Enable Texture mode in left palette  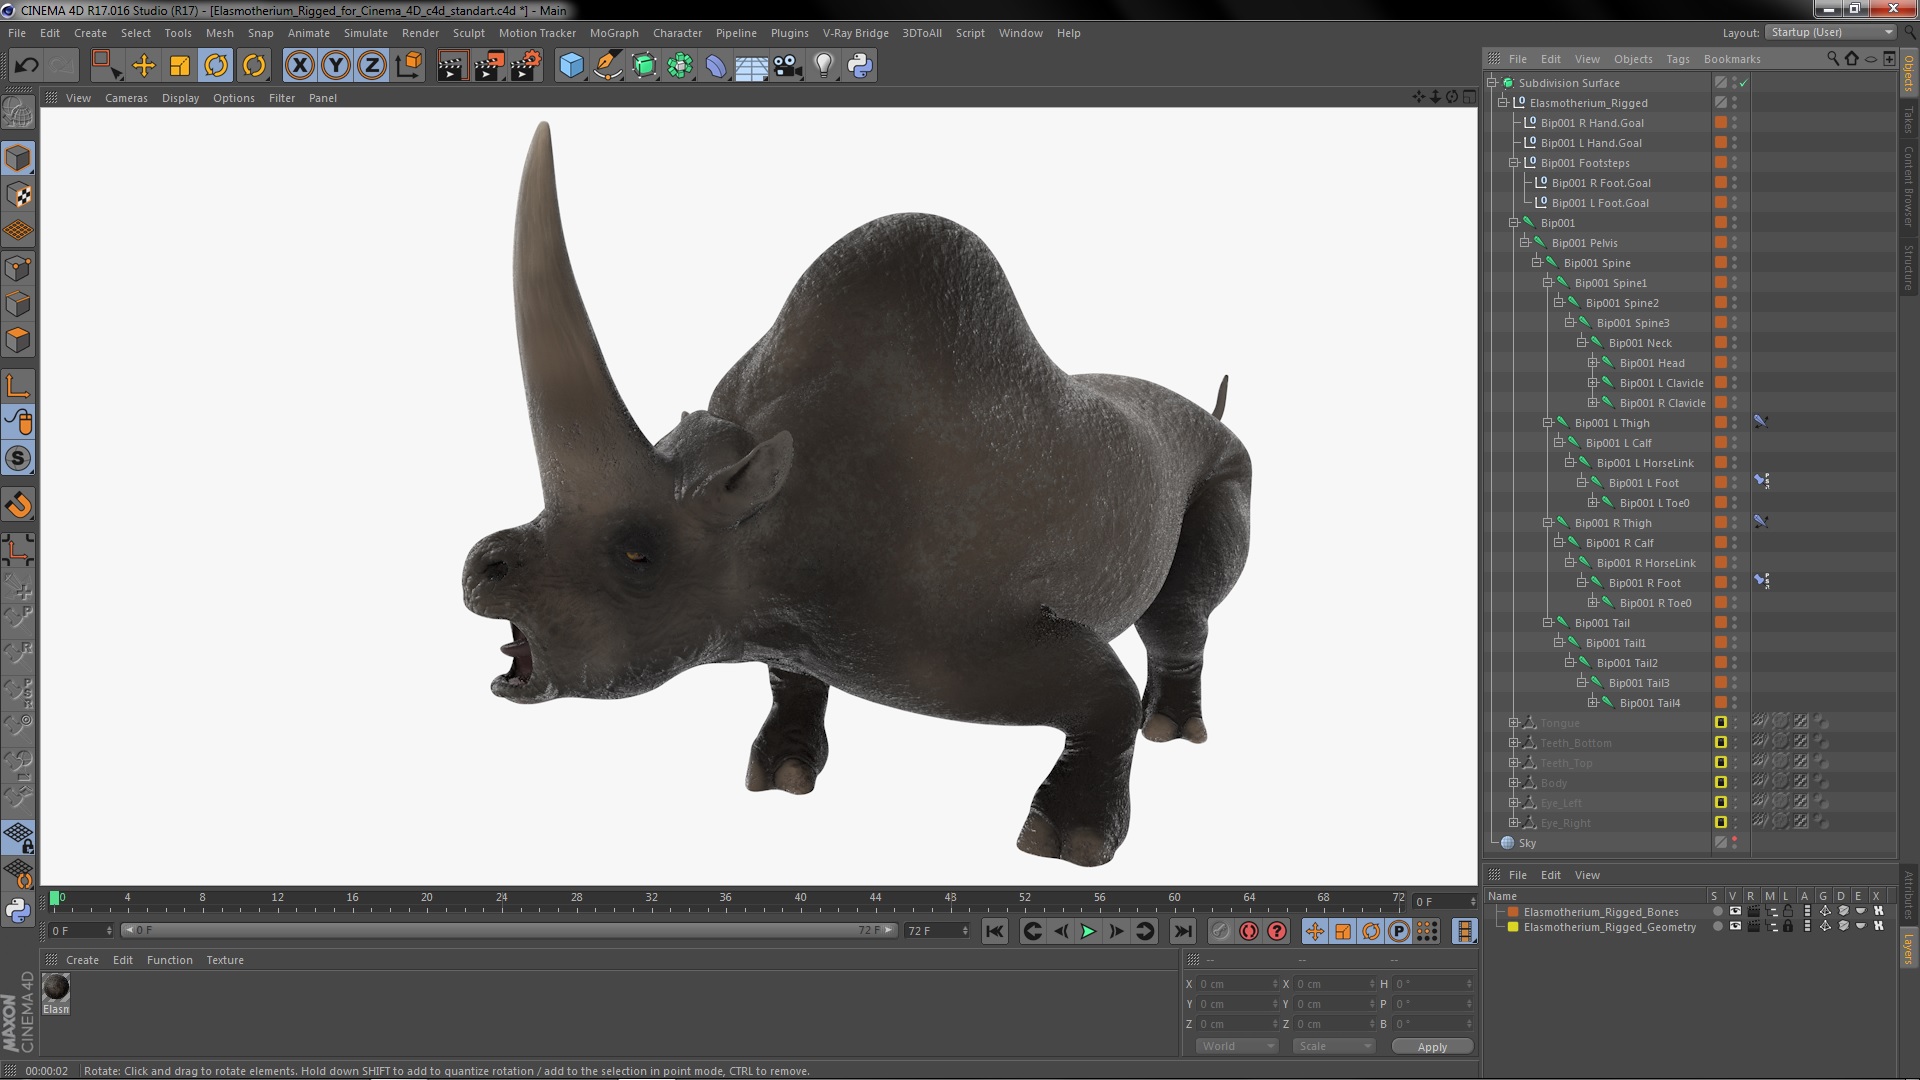[18, 195]
